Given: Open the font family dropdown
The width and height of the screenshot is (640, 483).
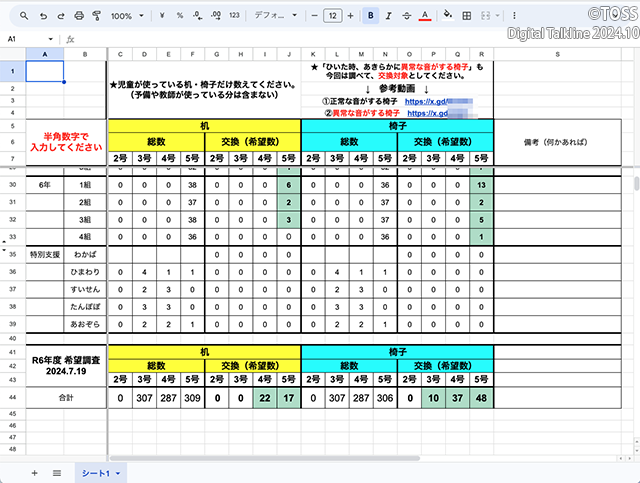Looking at the screenshot, I should [275, 16].
